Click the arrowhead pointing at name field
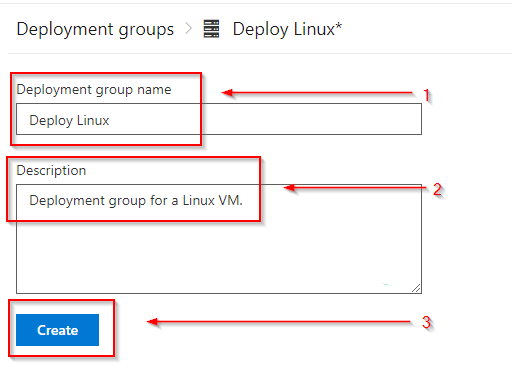This screenshot has height=374, width=512. 228,92
